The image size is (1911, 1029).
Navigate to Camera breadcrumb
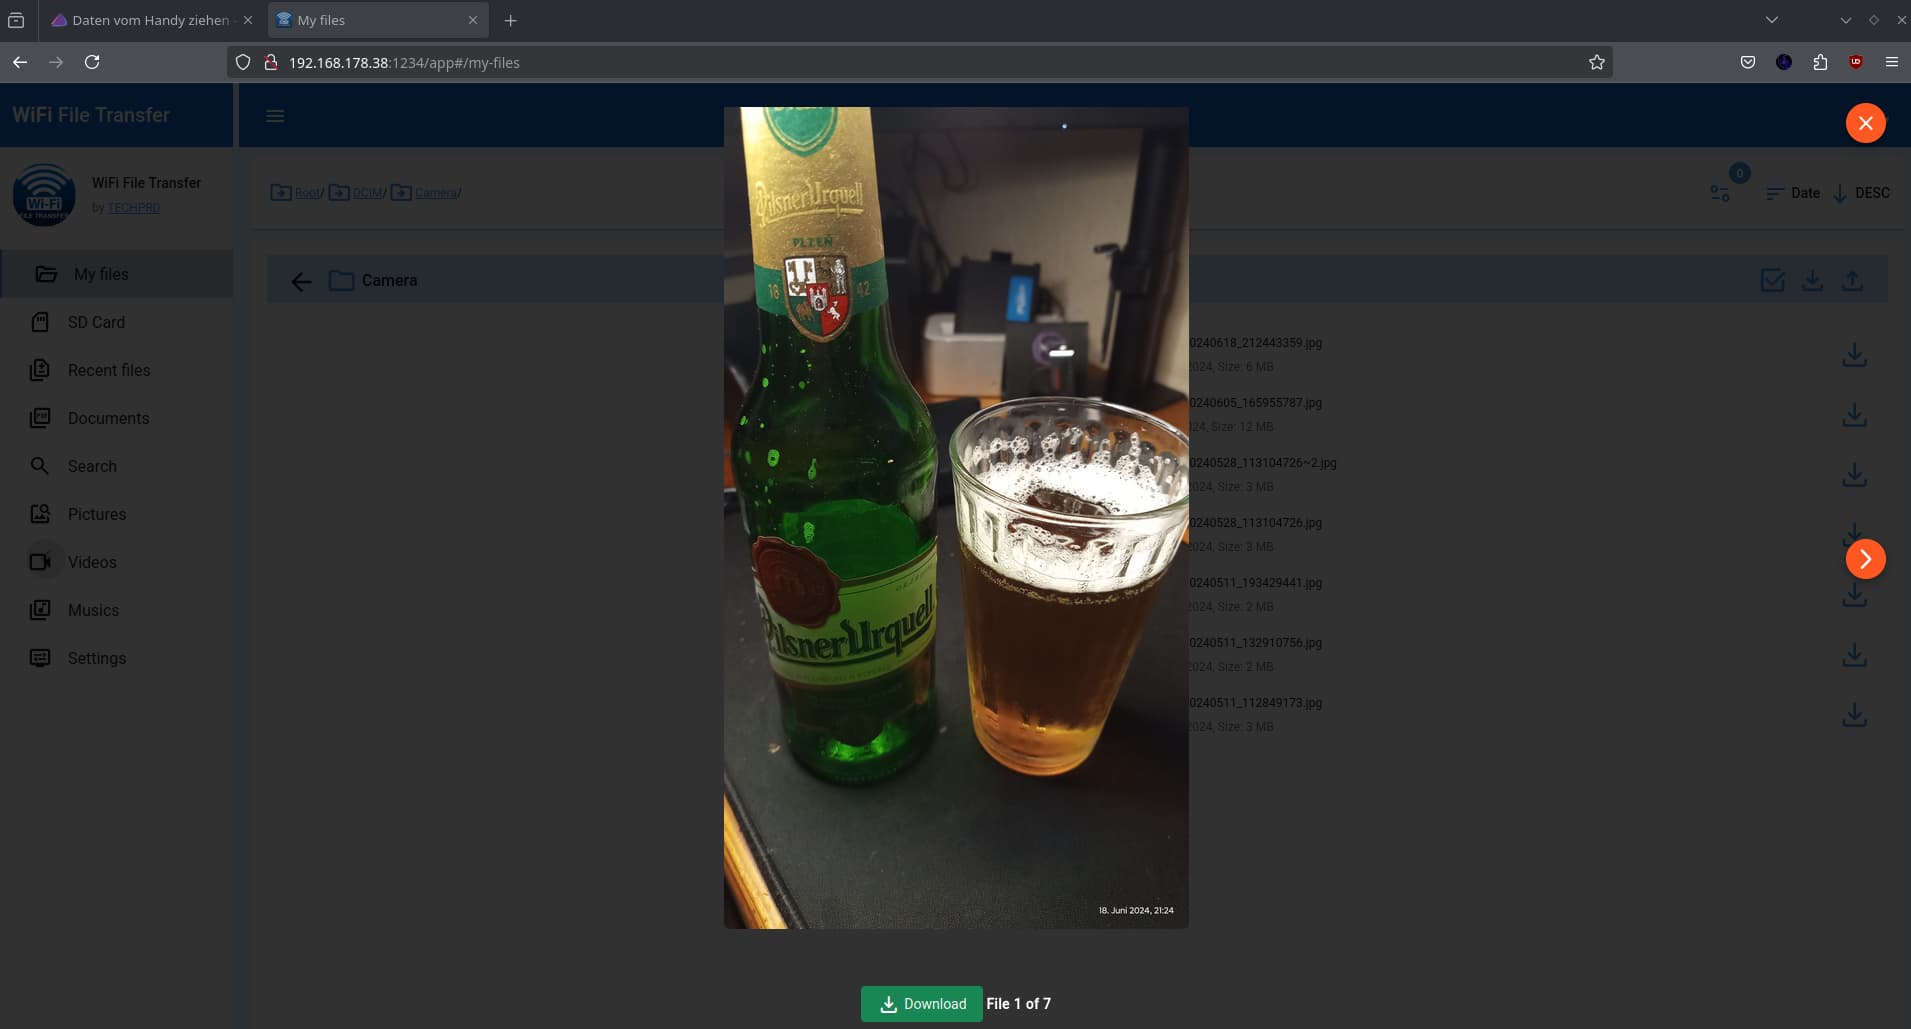click(435, 193)
